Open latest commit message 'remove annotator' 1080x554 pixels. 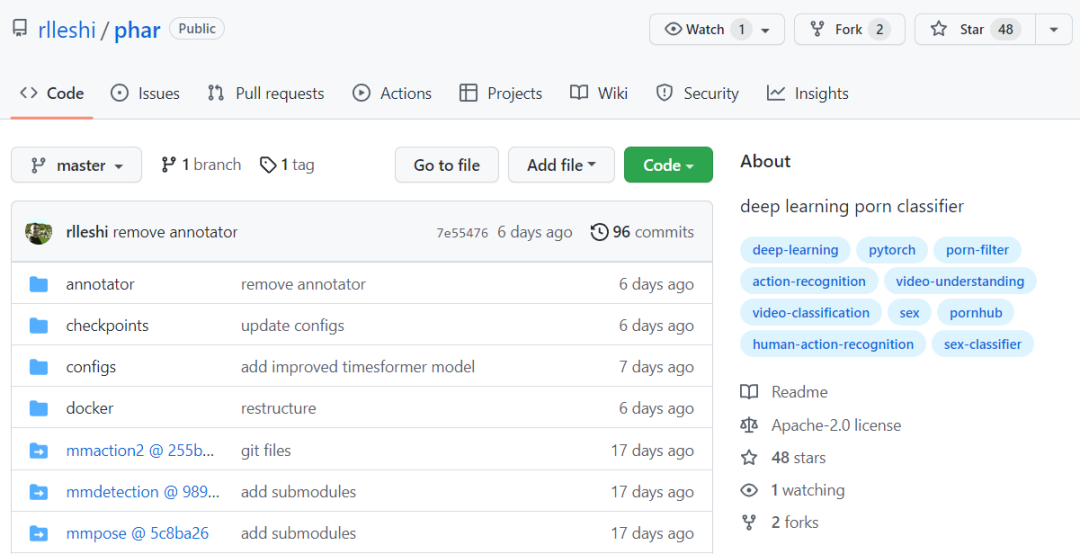[175, 232]
